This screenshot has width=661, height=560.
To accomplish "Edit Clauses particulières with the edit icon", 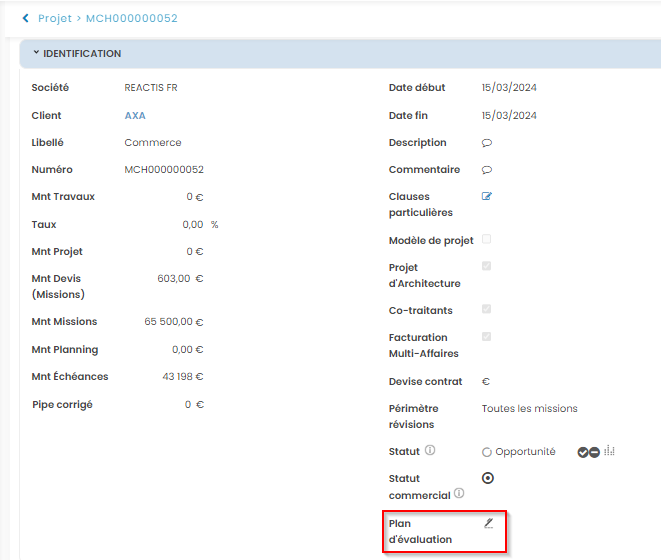I will [x=487, y=197].
